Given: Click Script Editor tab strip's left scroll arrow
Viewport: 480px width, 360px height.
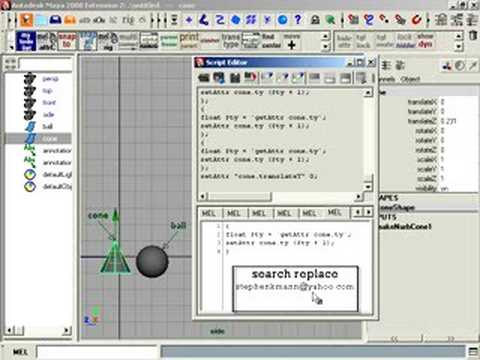Looking at the screenshot, I should [357, 212].
